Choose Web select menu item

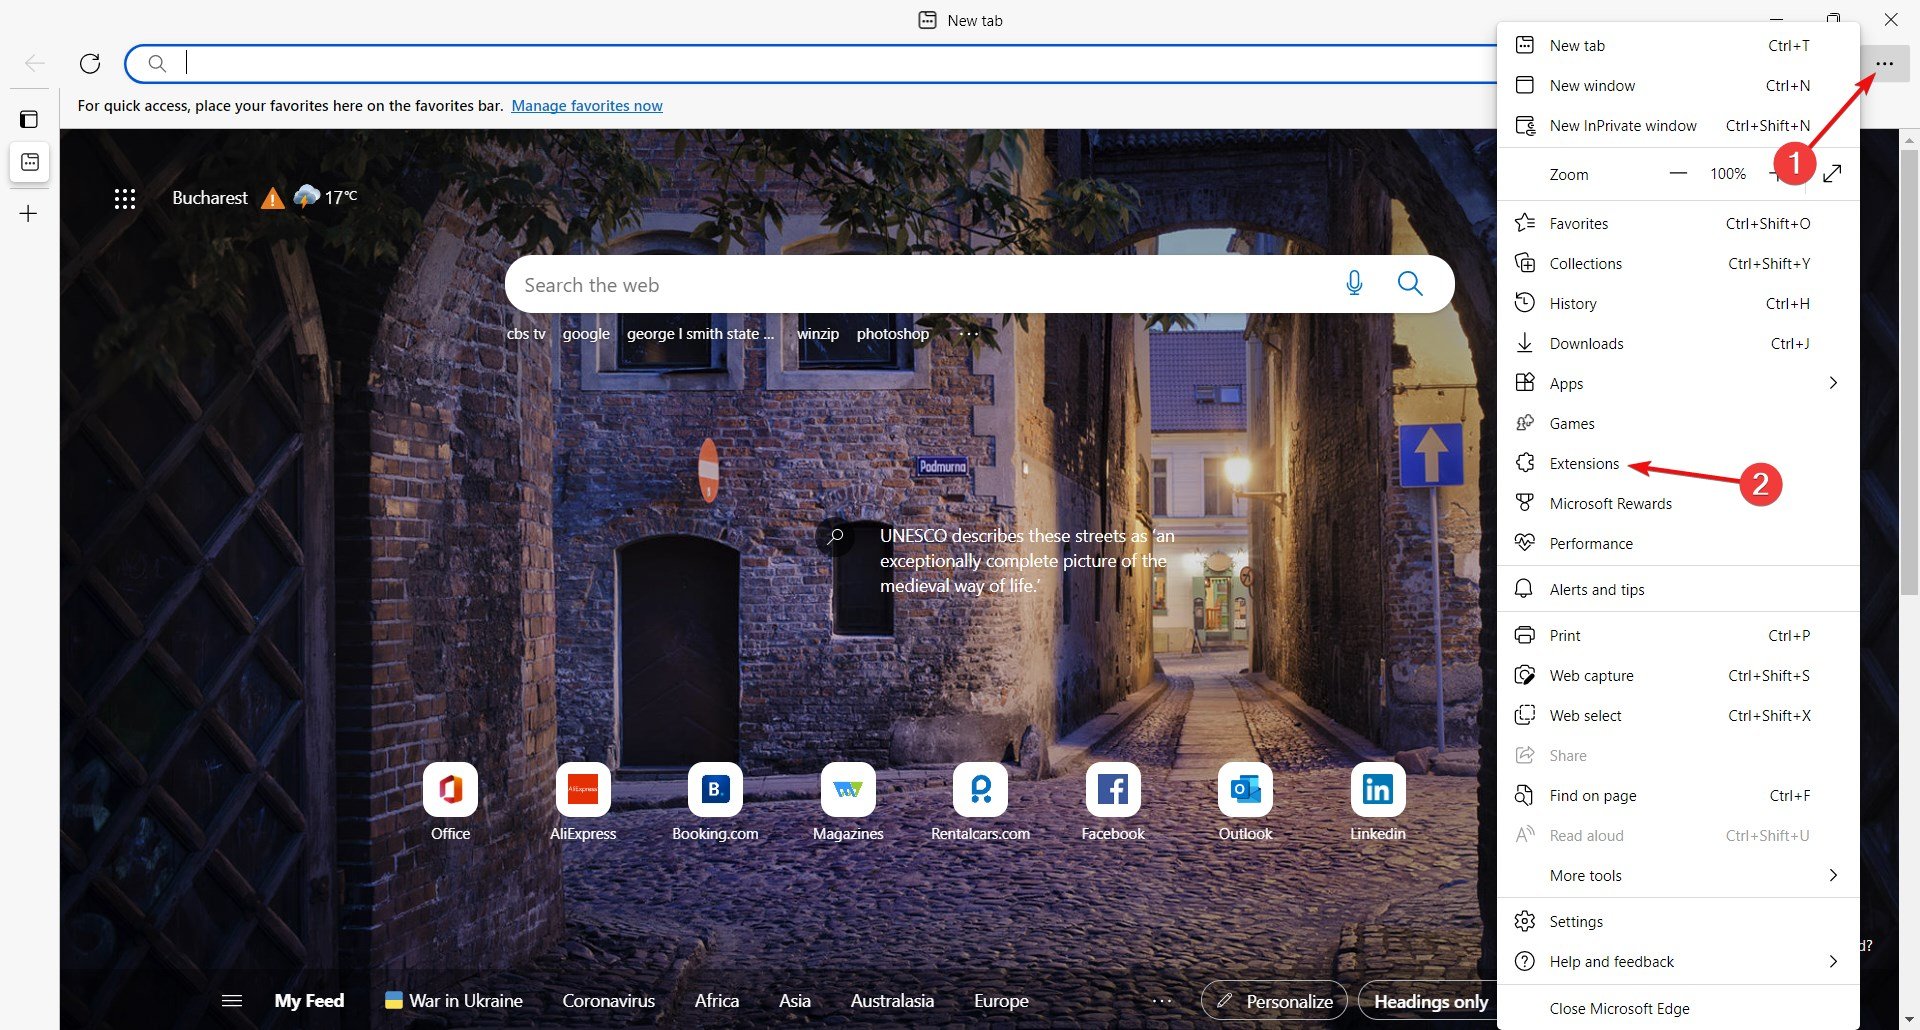point(1678,715)
